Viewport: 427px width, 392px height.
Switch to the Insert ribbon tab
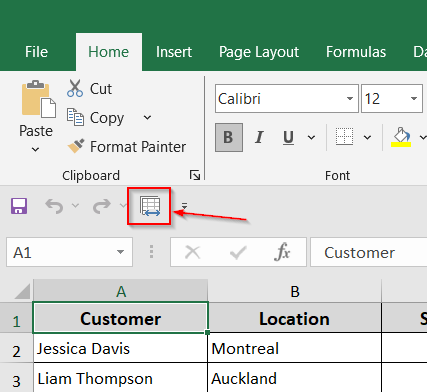click(174, 52)
